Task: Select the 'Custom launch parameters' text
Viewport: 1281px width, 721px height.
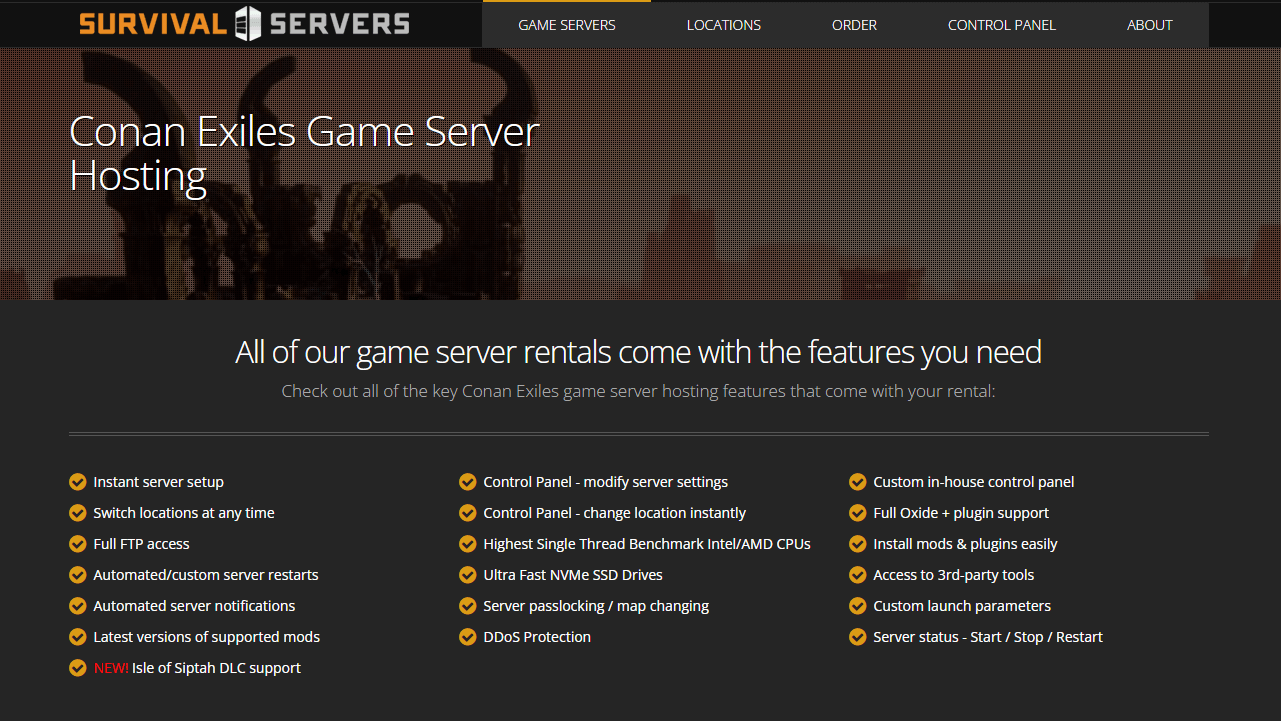Action: coord(962,606)
